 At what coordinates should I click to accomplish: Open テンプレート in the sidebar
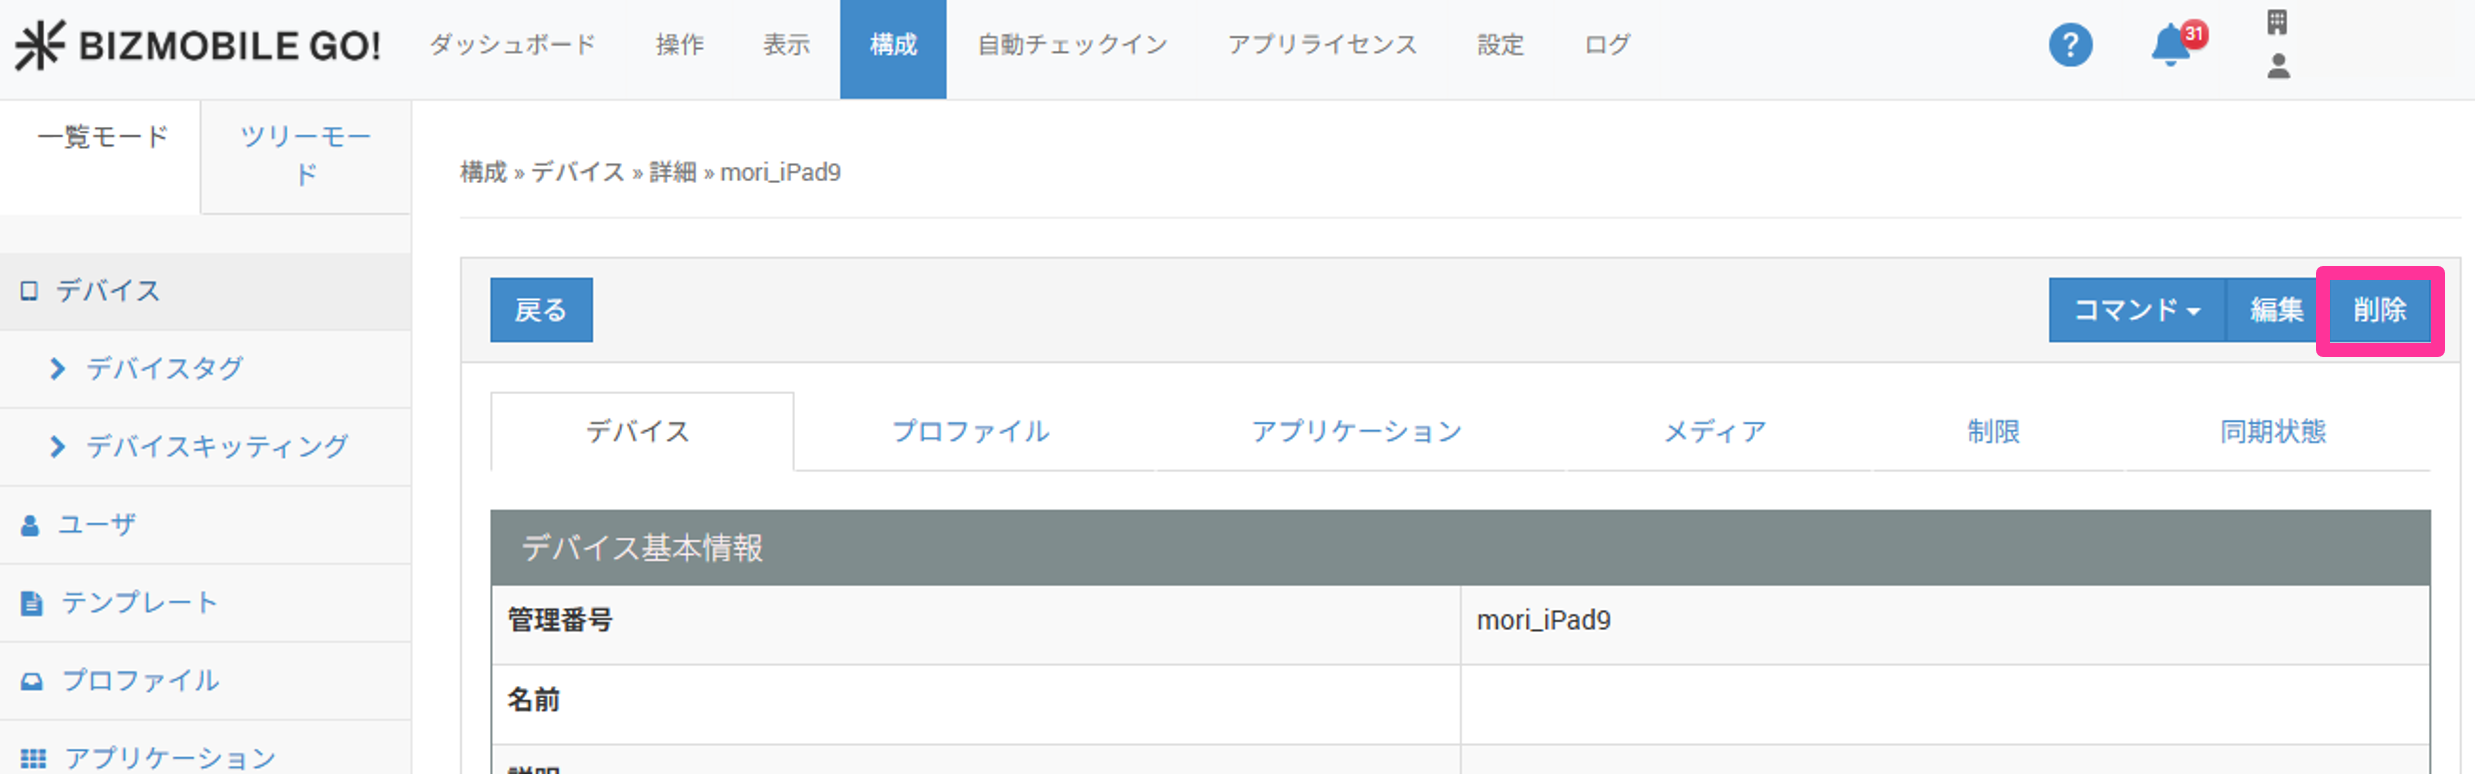tap(139, 603)
